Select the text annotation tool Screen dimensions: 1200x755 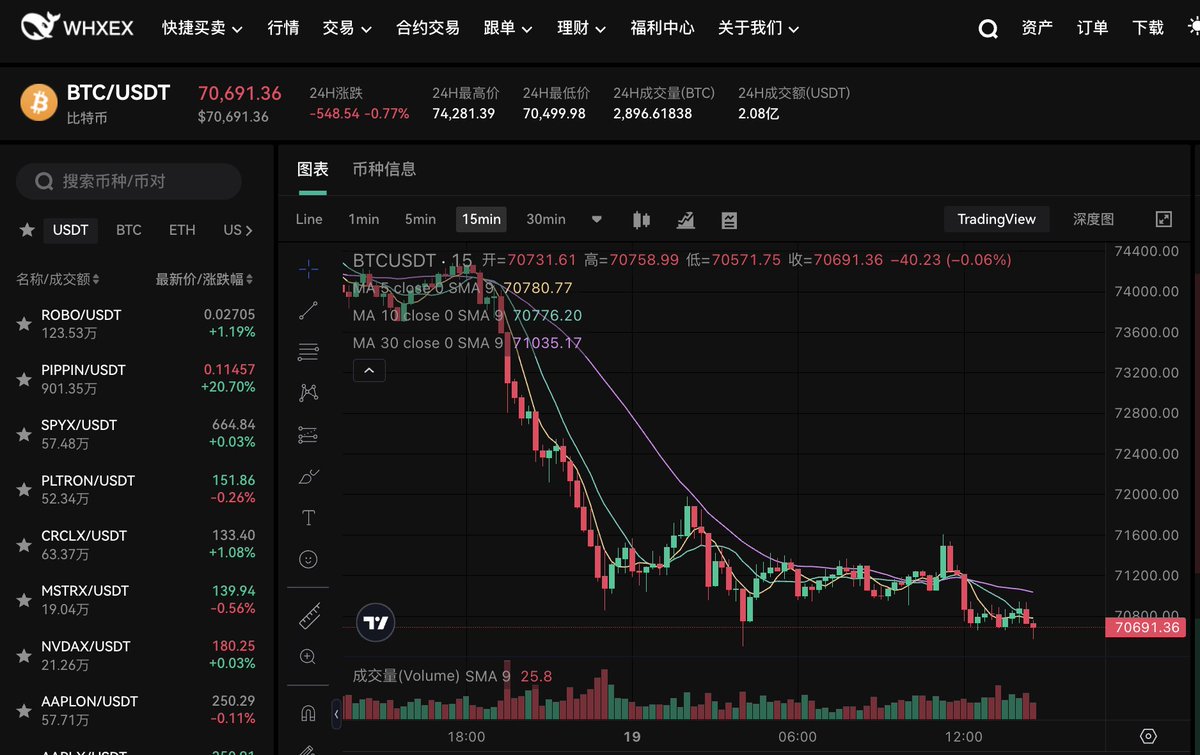pyautogui.click(x=308, y=518)
